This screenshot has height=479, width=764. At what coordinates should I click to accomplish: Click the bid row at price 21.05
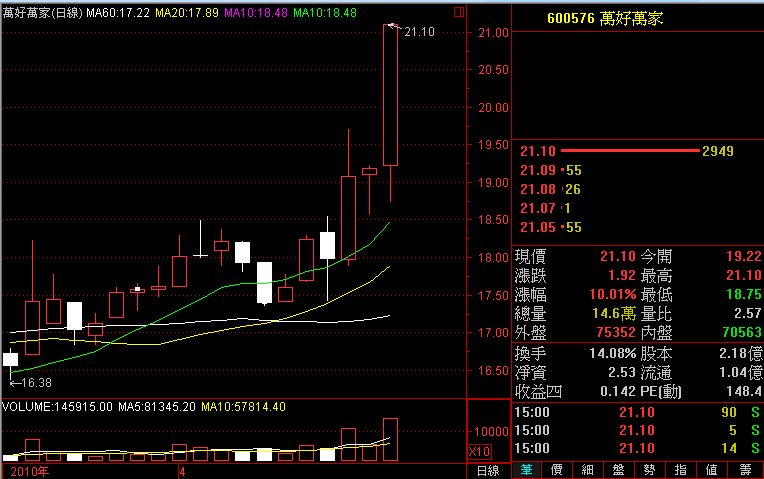click(x=551, y=227)
